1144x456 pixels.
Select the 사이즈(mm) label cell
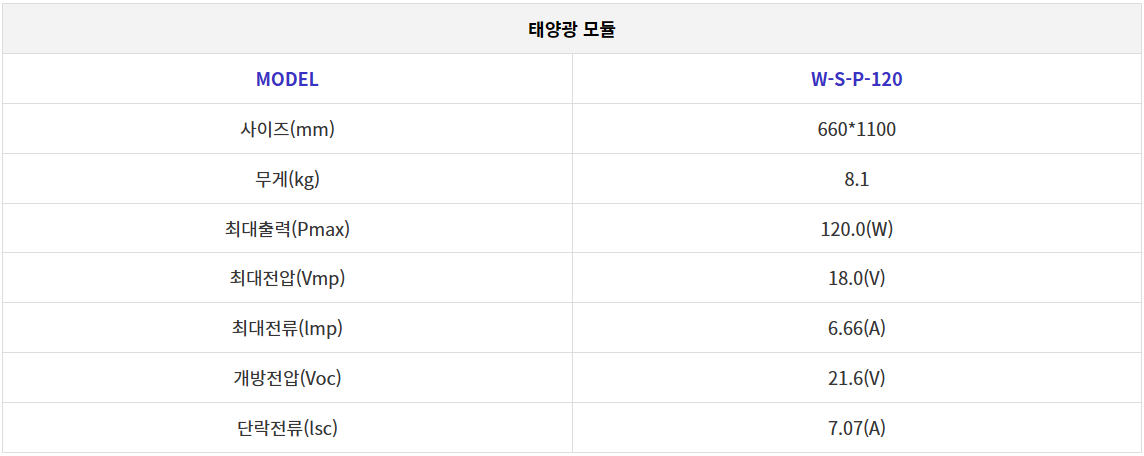point(287,129)
